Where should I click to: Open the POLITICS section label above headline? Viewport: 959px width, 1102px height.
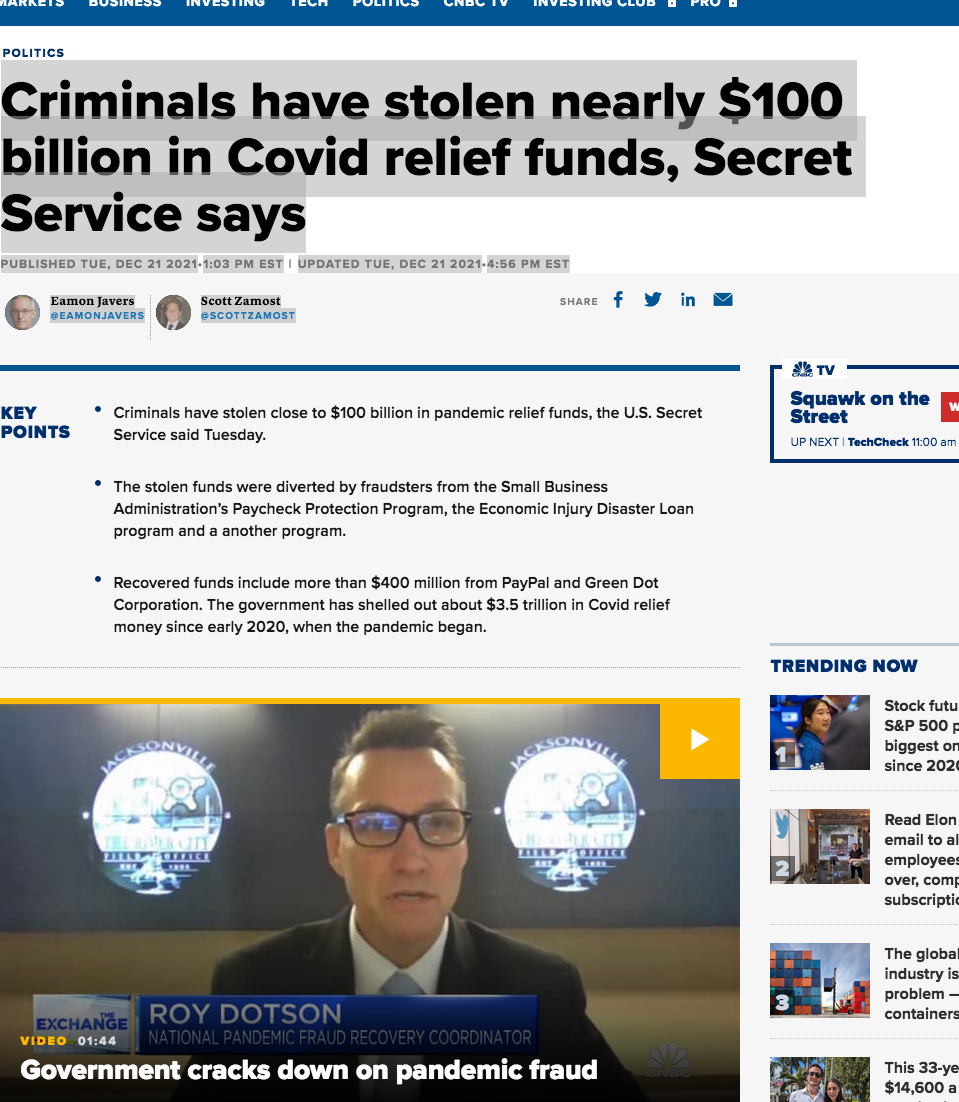33,53
